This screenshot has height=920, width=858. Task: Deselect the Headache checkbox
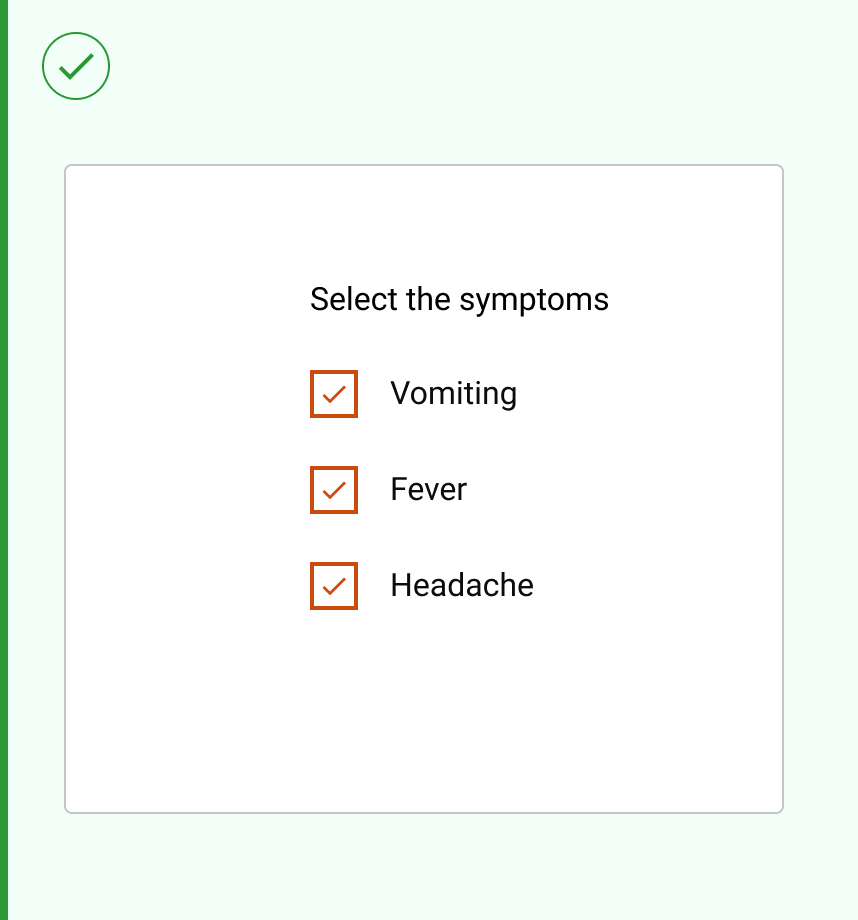pyautogui.click(x=334, y=586)
